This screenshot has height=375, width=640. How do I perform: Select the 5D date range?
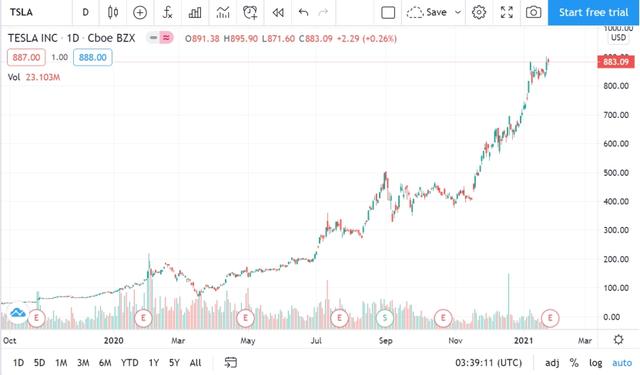tap(40, 363)
